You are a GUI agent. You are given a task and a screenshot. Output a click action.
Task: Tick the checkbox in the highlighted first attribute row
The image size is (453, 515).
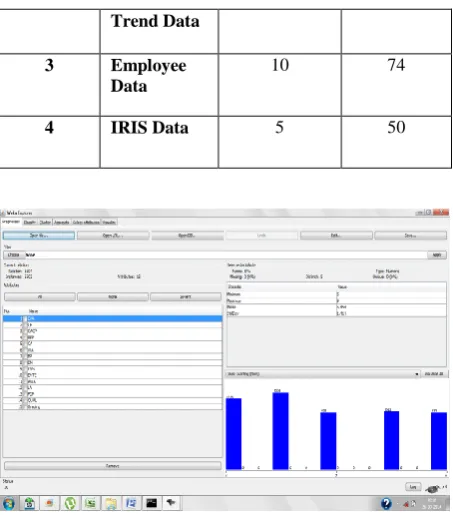point(24,319)
